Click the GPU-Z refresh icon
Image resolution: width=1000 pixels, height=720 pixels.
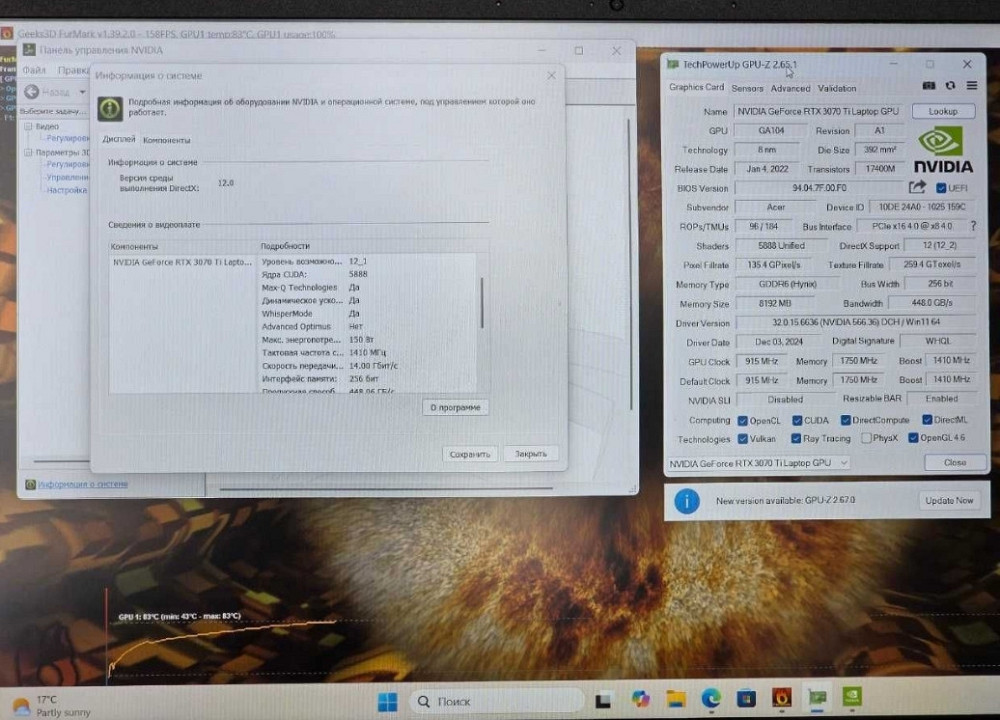tap(950, 87)
